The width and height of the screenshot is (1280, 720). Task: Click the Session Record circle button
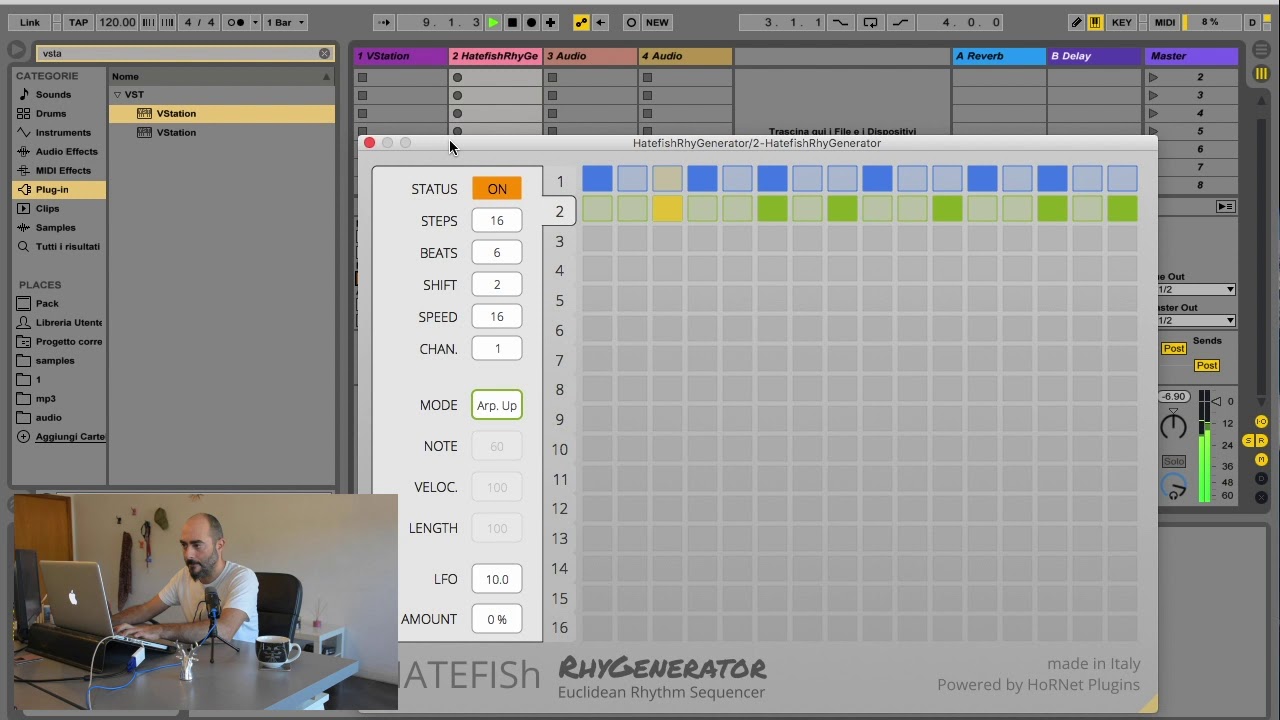click(x=631, y=22)
